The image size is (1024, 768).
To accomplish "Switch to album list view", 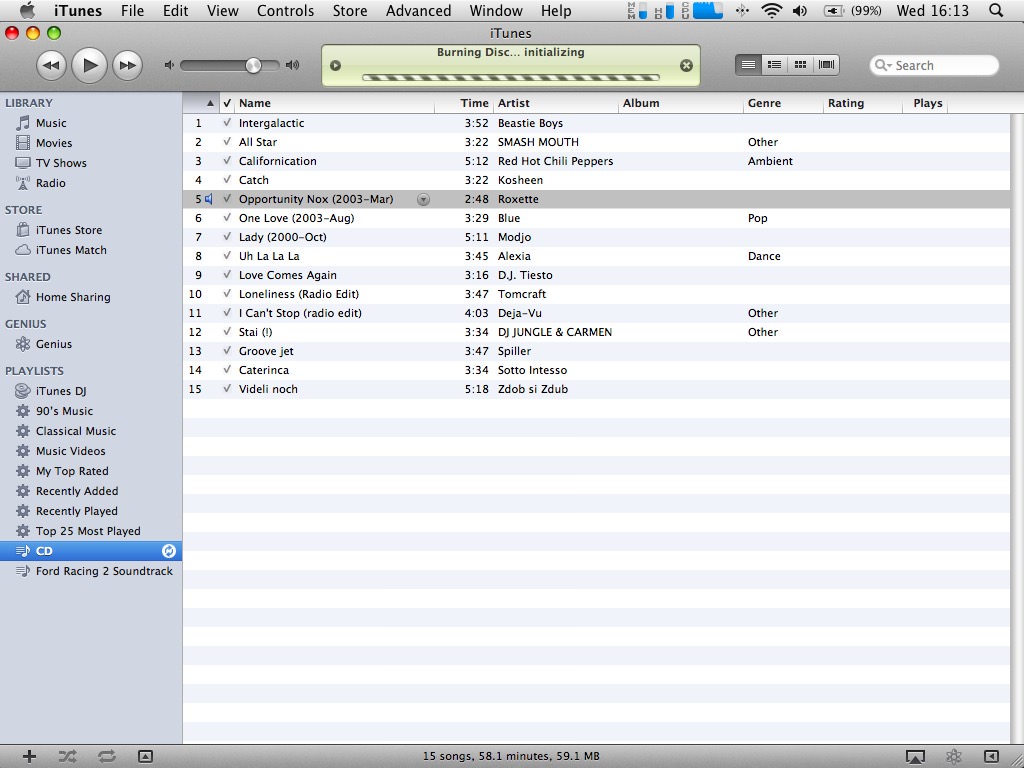I will tap(775, 65).
